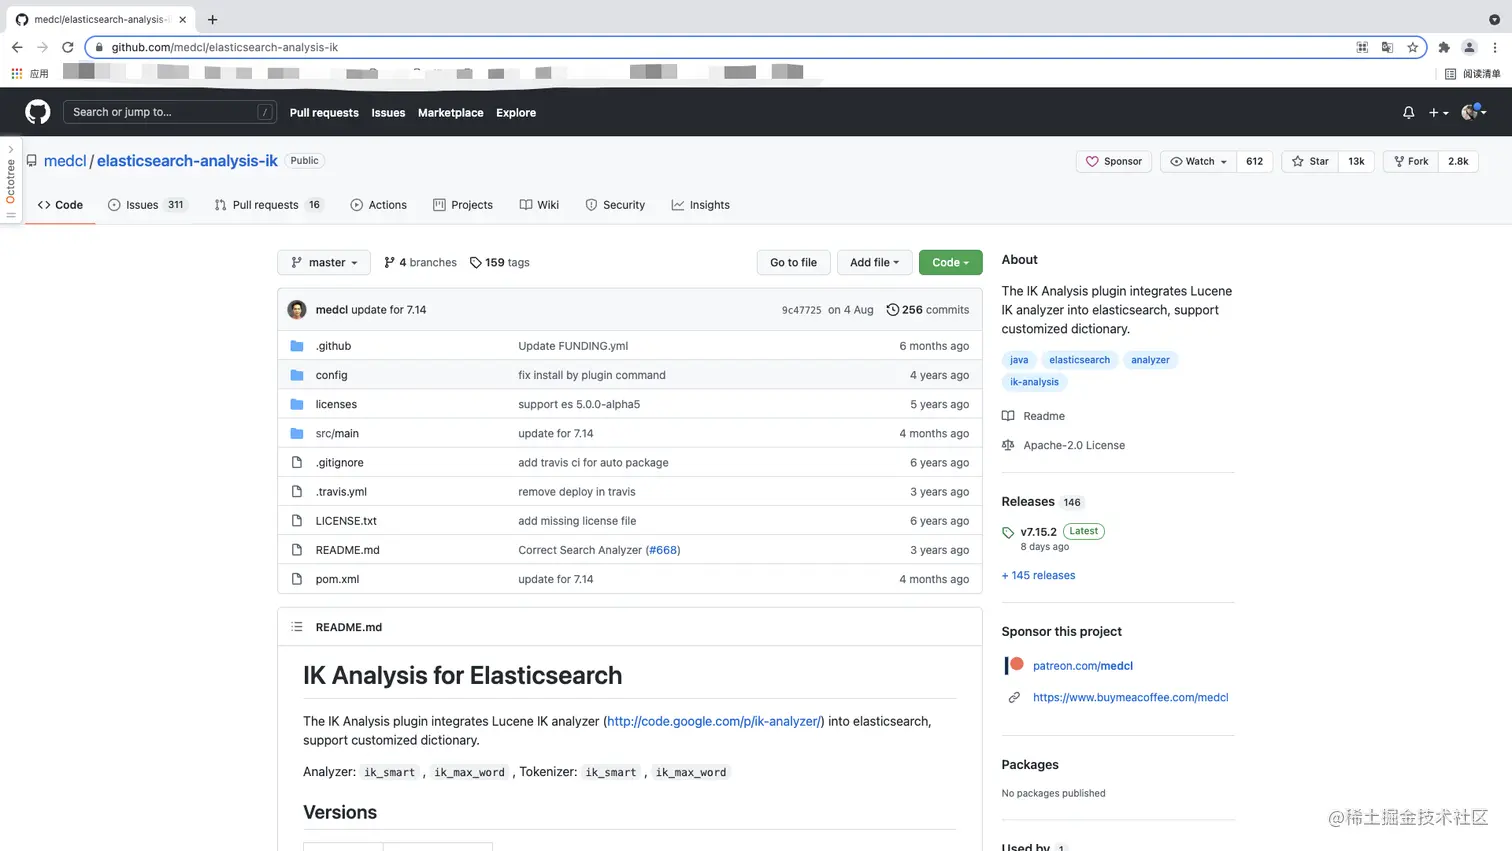Viewport: 1512px width, 851px height.
Task: Open the README.md file row
Action: tap(630, 550)
